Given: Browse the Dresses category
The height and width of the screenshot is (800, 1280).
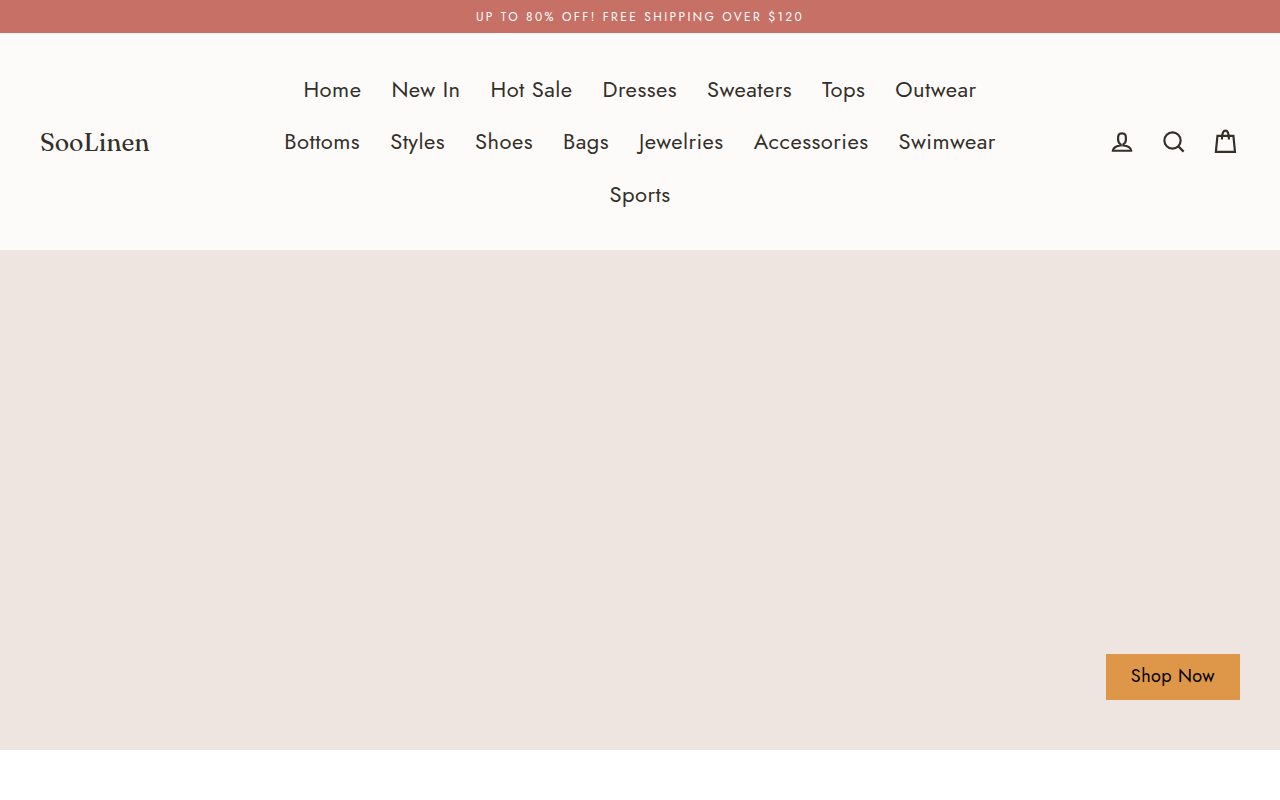Looking at the screenshot, I should [640, 90].
